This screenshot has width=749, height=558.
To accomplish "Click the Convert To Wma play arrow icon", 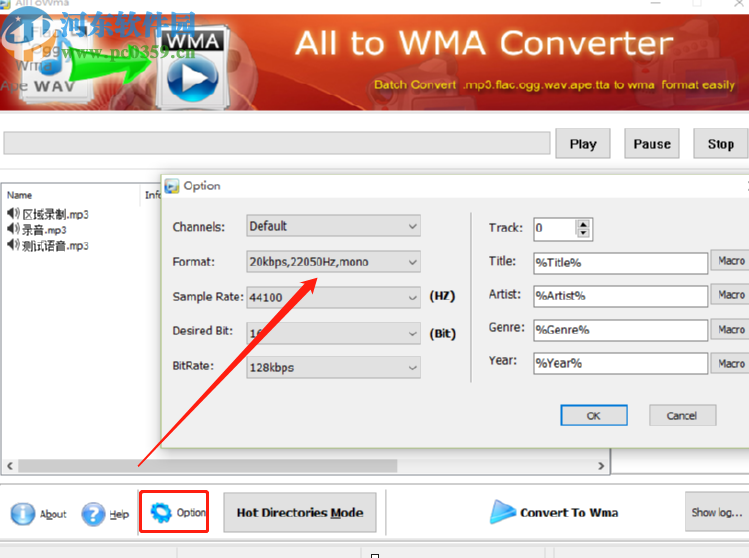I will pos(503,512).
